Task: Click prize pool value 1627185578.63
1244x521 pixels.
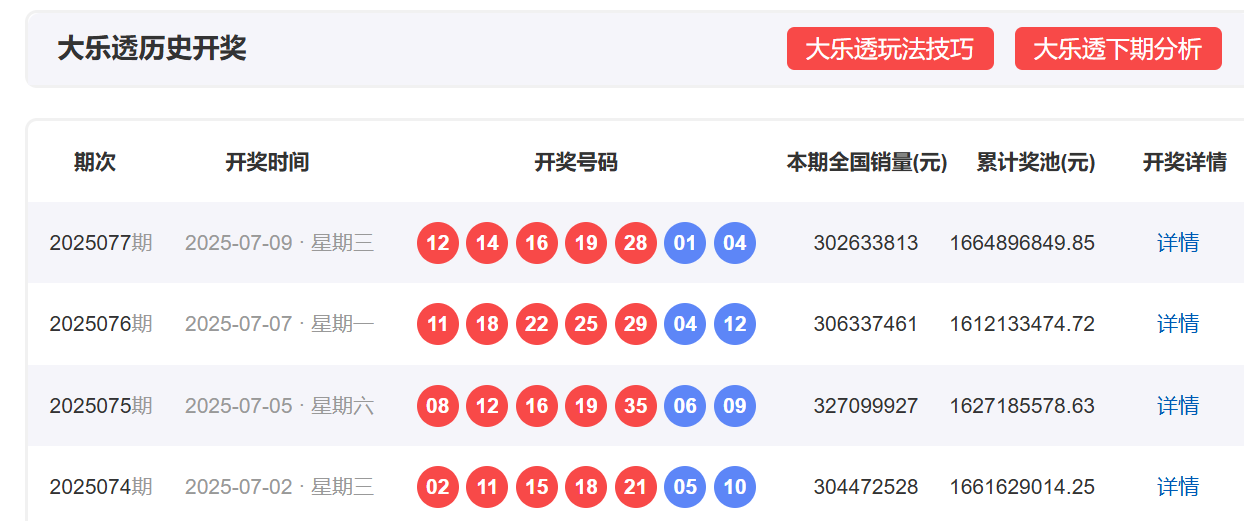Action: (1022, 406)
